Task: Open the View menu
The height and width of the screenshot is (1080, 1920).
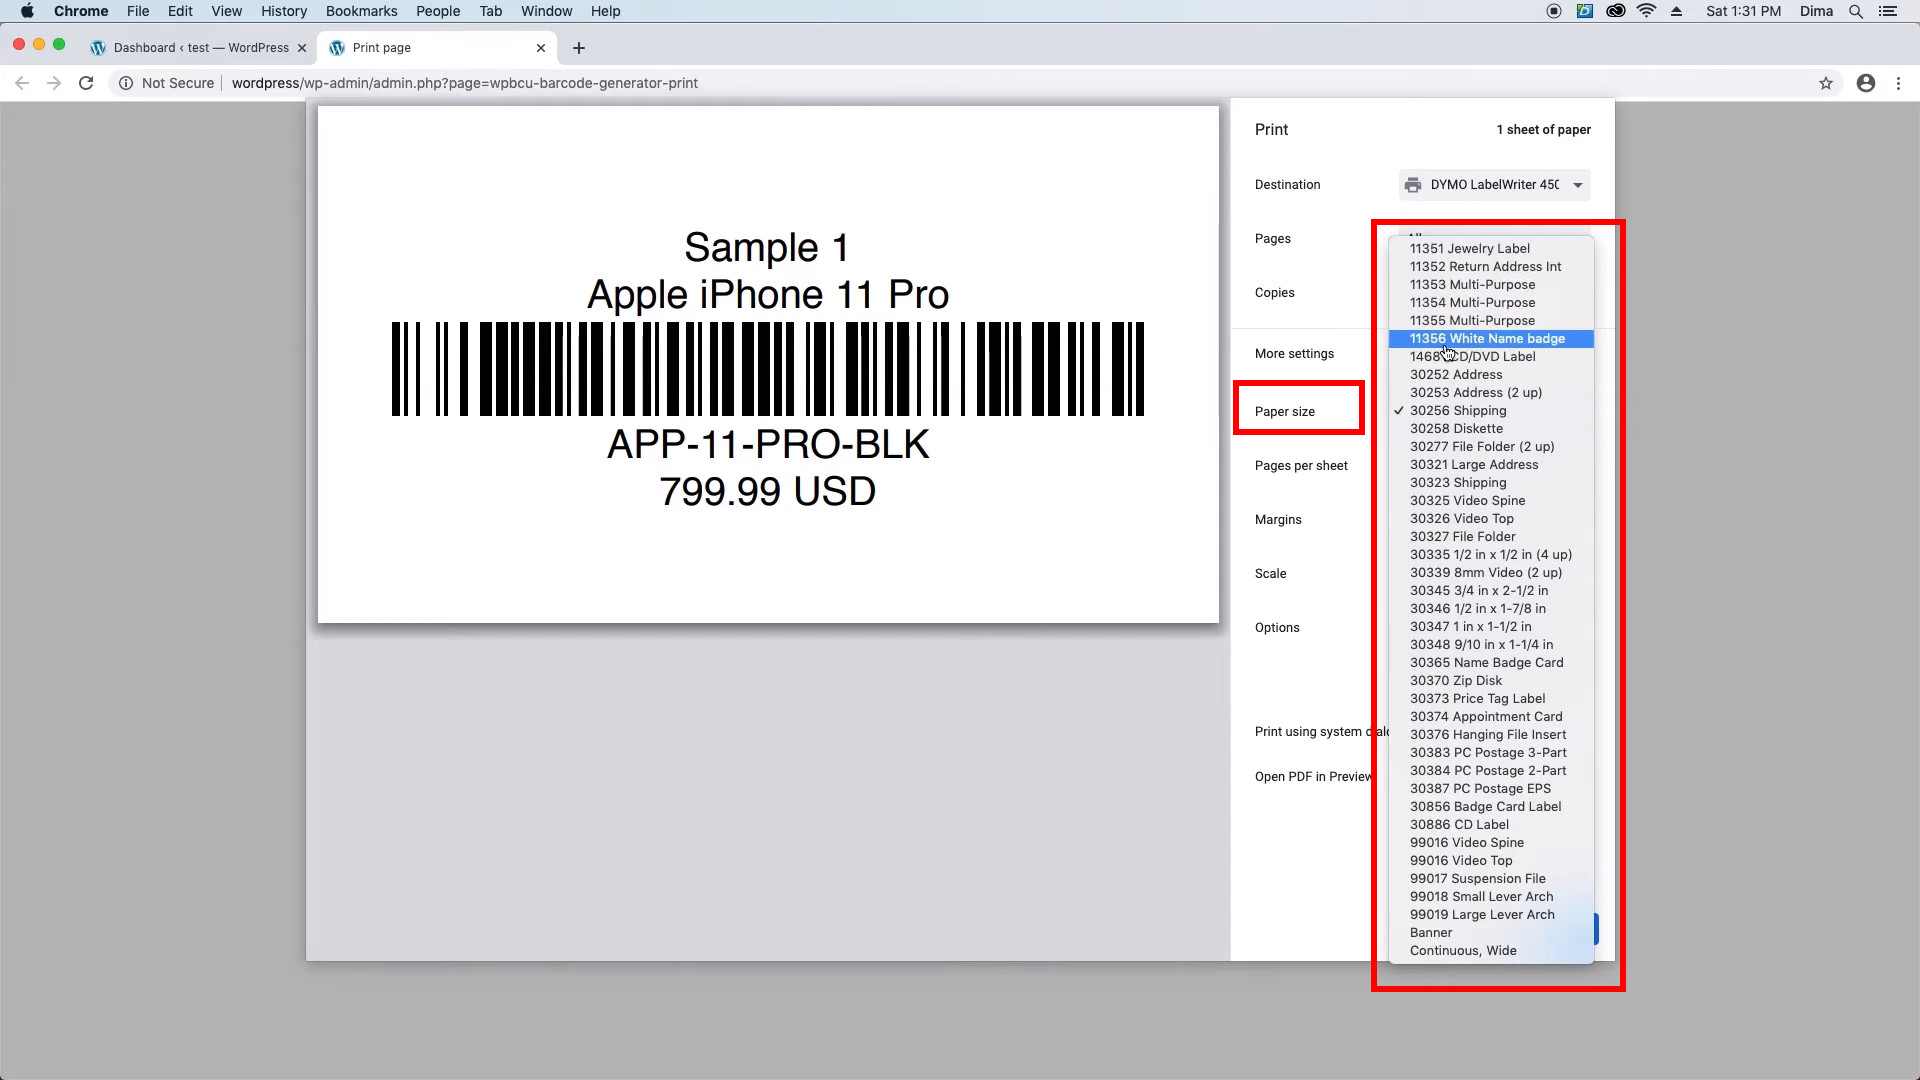Action: 227,11
